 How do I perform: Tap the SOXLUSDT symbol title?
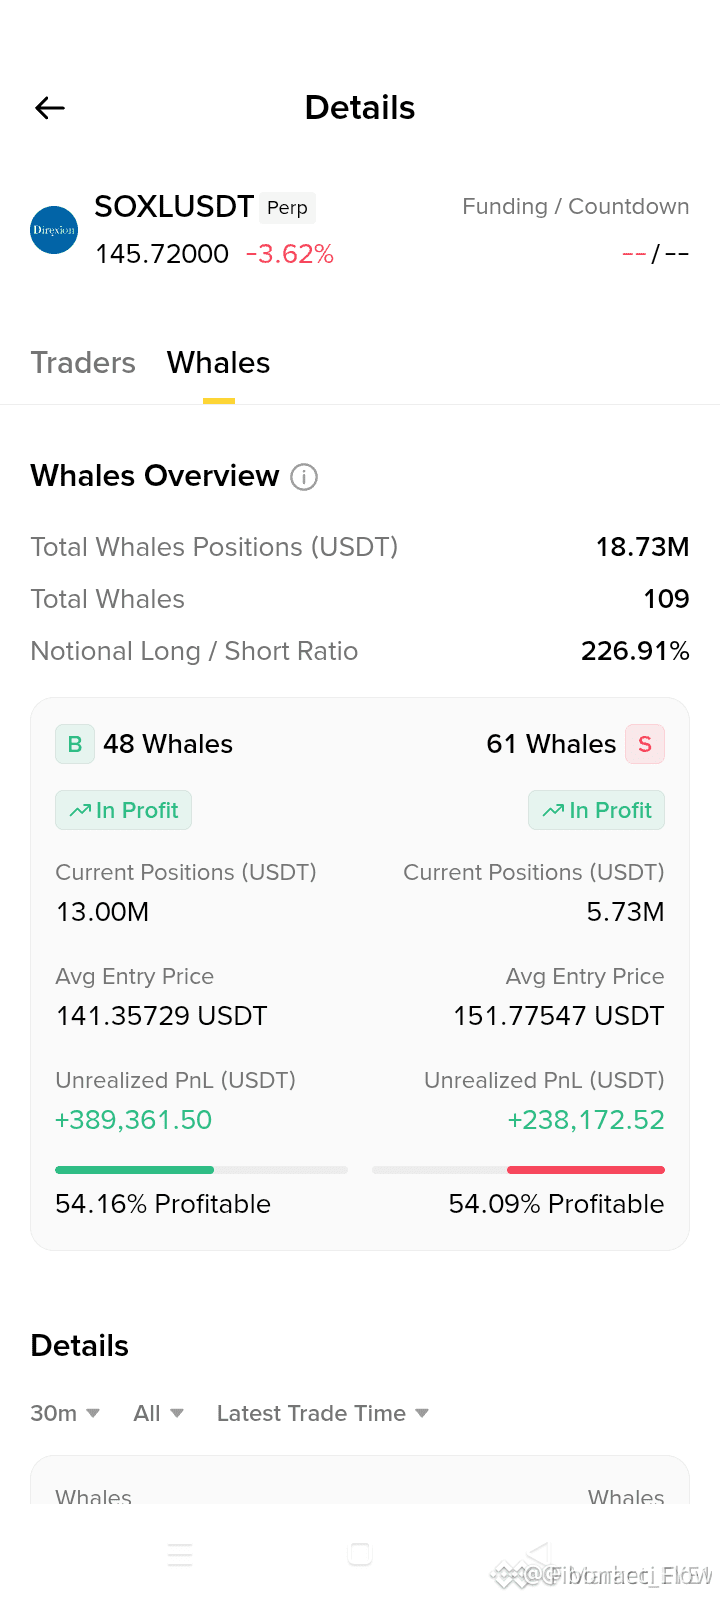174,207
